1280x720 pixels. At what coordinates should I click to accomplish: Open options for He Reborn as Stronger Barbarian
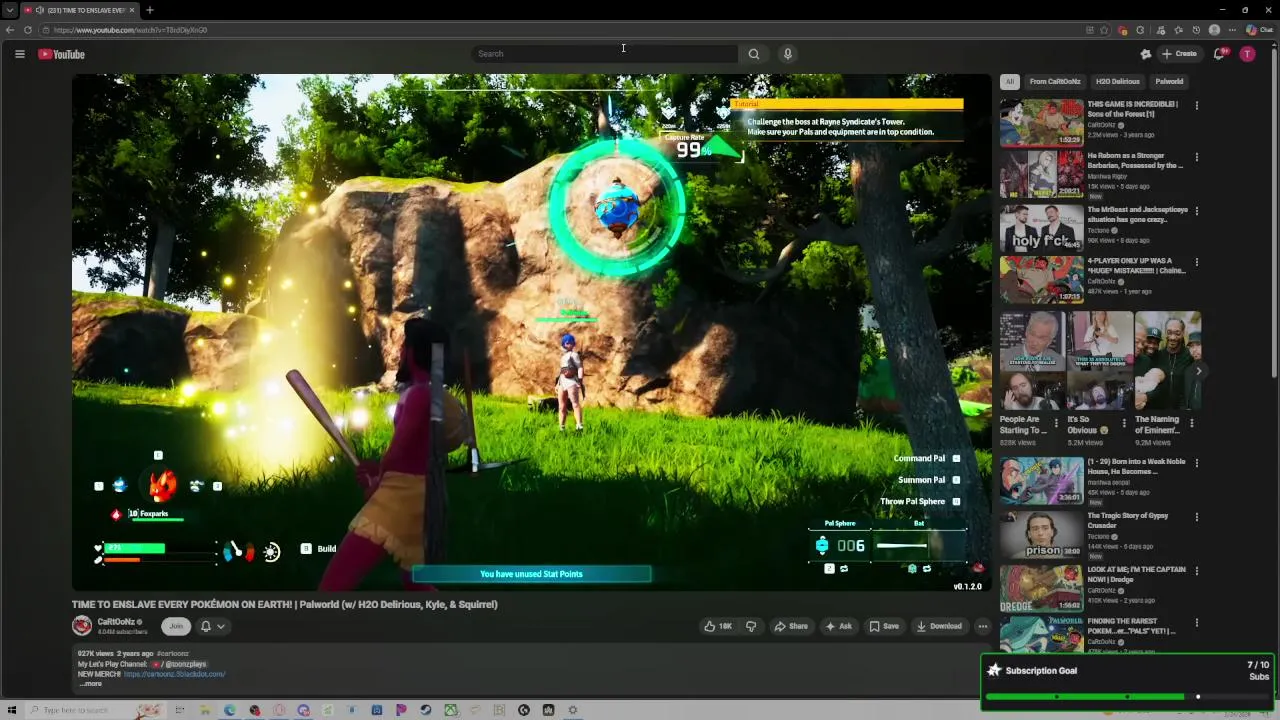[x=1197, y=158]
